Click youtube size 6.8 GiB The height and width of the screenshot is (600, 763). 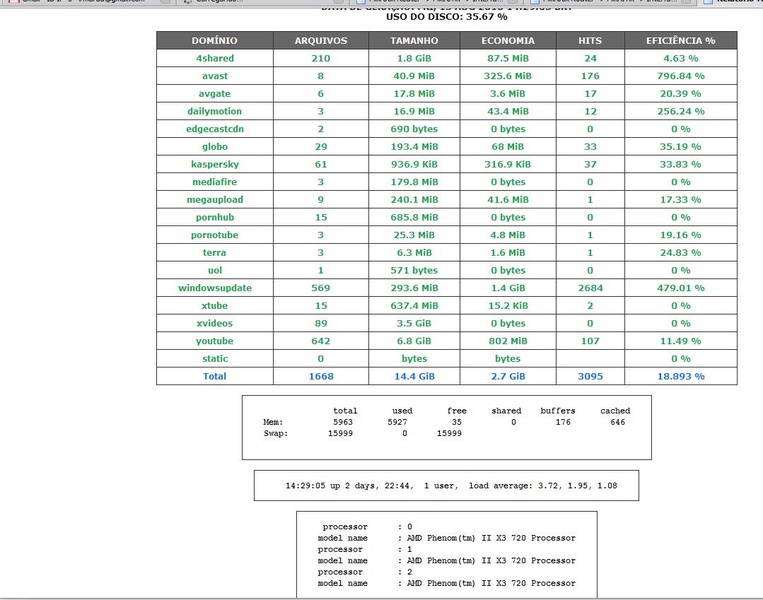click(414, 341)
